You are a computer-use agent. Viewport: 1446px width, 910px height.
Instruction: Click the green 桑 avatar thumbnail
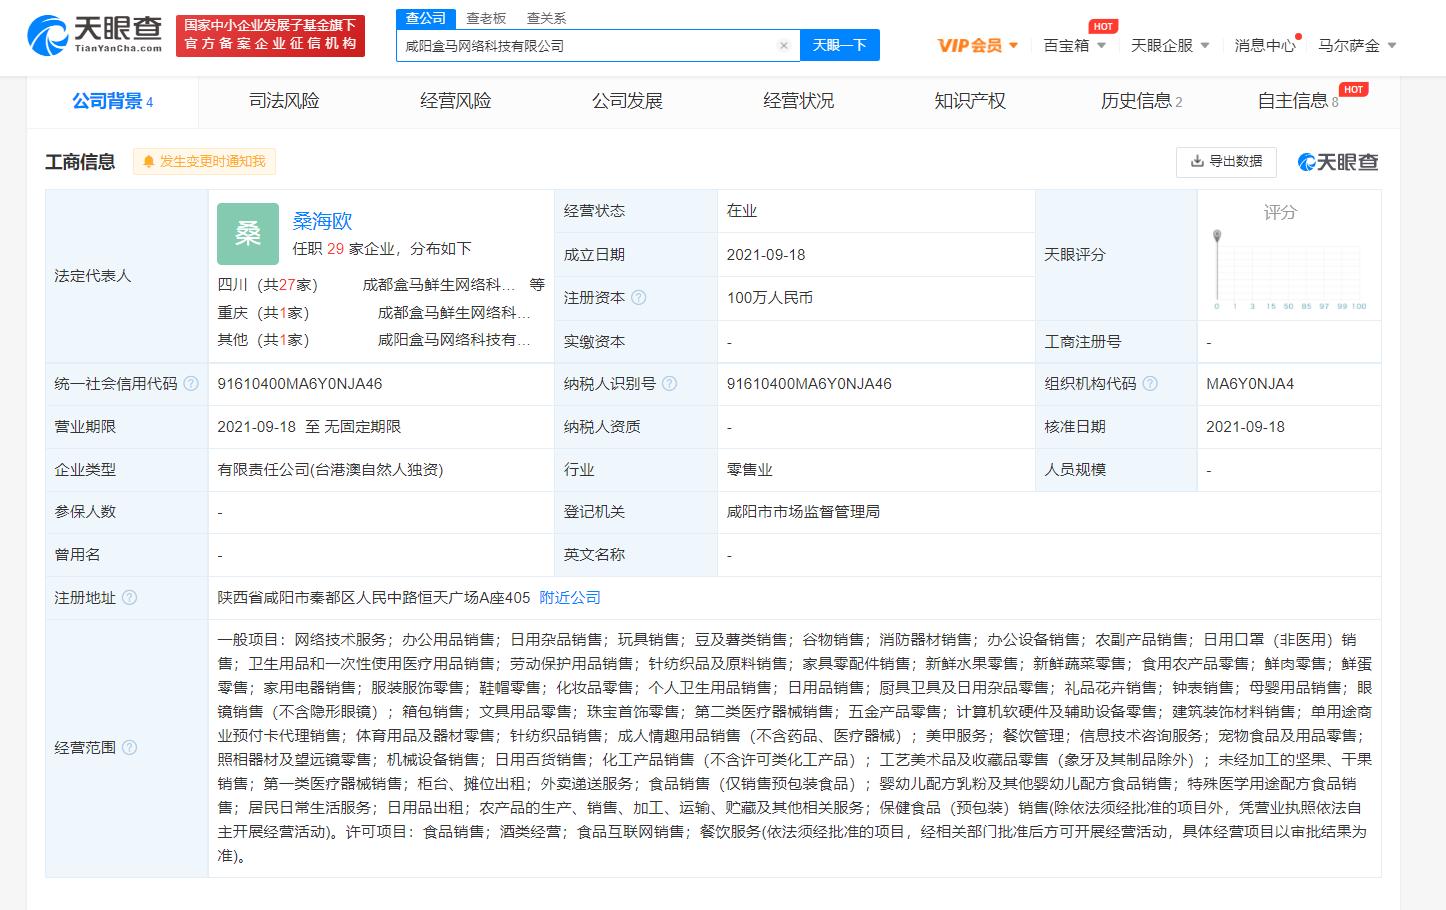[247, 234]
